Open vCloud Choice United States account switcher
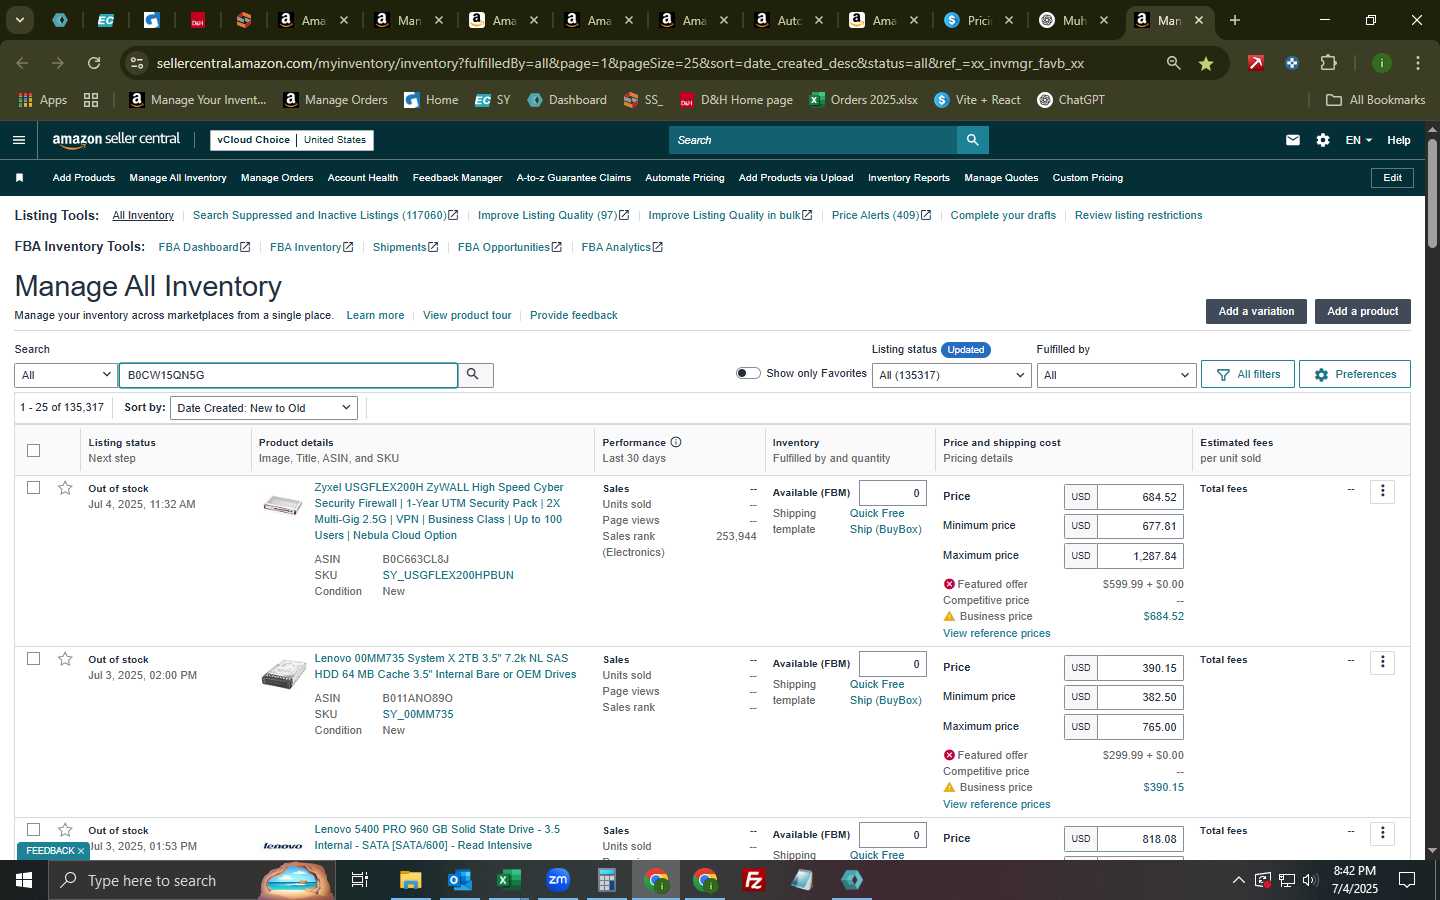This screenshot has height=900, width=1440. point(292,140)
